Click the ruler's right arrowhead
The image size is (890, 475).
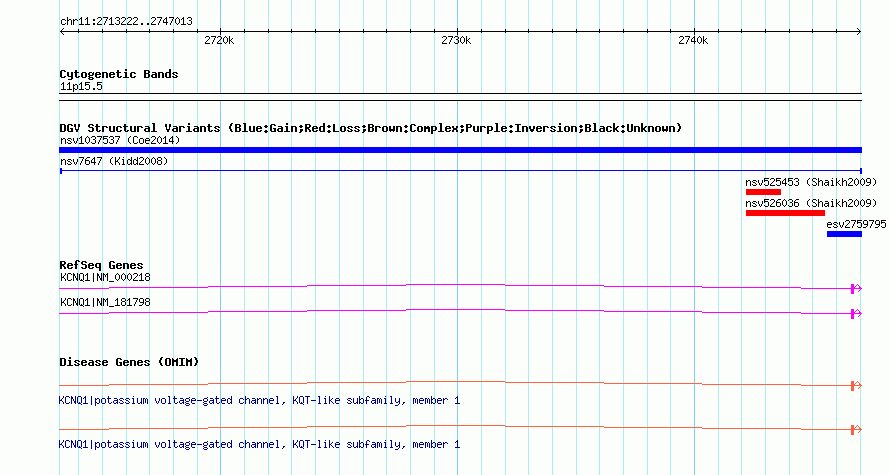(x=859, y=32)
